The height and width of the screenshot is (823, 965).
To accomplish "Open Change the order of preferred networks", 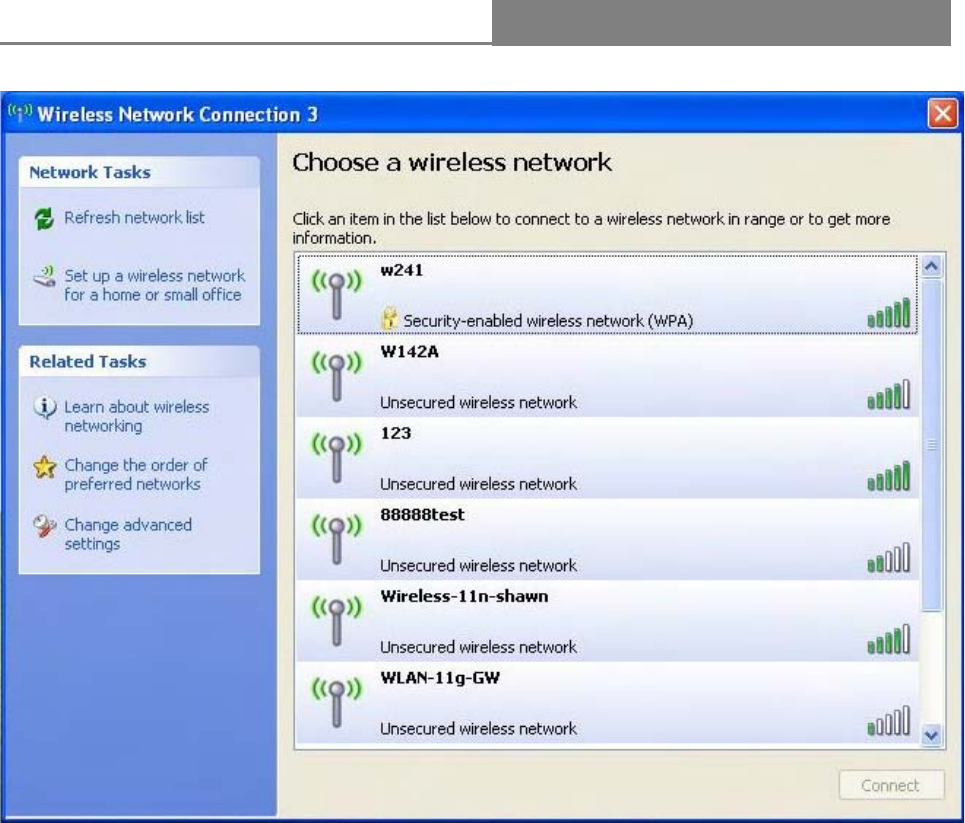I will coord(135,475).
